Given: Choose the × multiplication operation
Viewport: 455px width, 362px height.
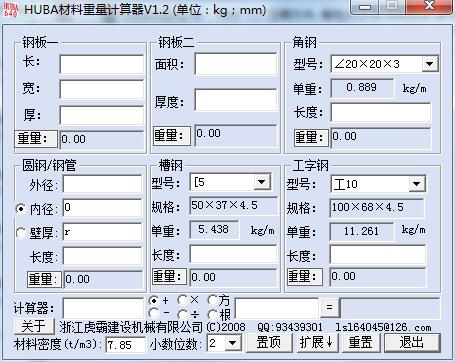Looking at the screenshot, I should tap(182, 300).
